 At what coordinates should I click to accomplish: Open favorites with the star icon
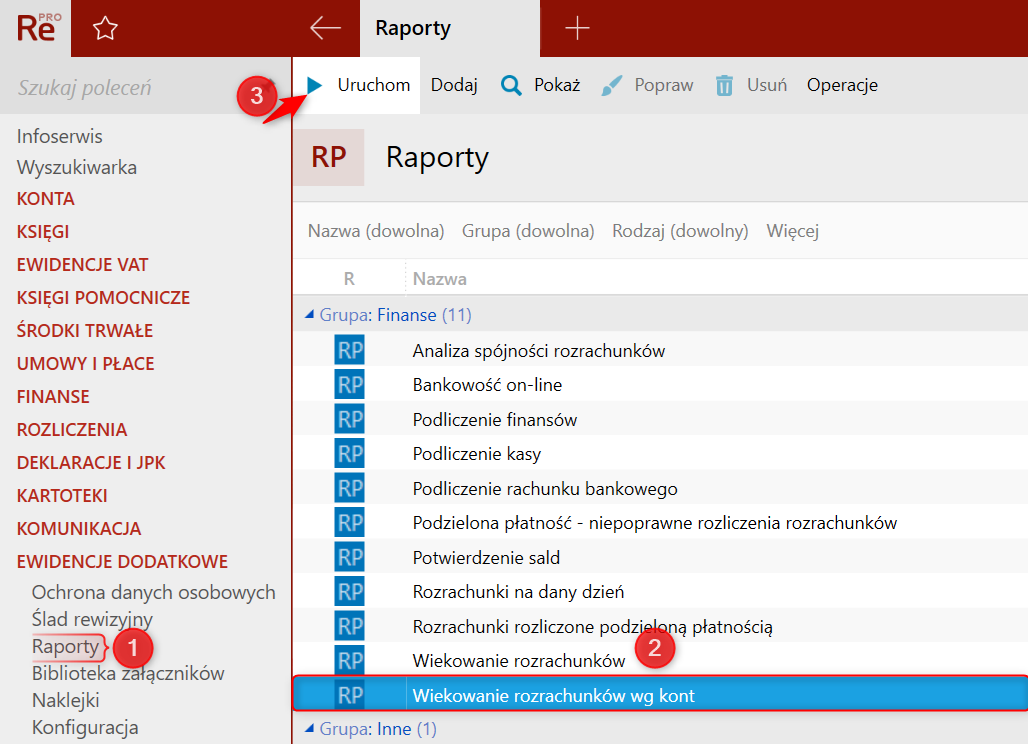tap(105, 28)
